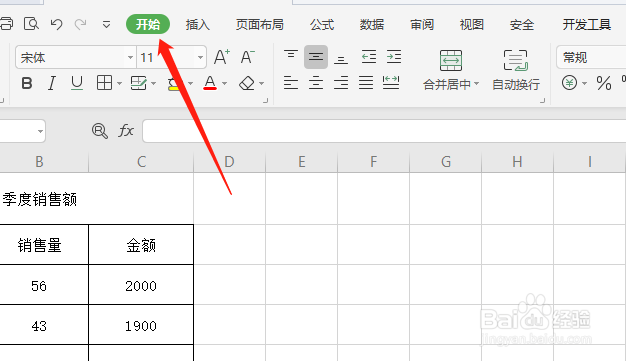The image size is (626, 361).
Task: Select column B header
Action: coord(39,162)
